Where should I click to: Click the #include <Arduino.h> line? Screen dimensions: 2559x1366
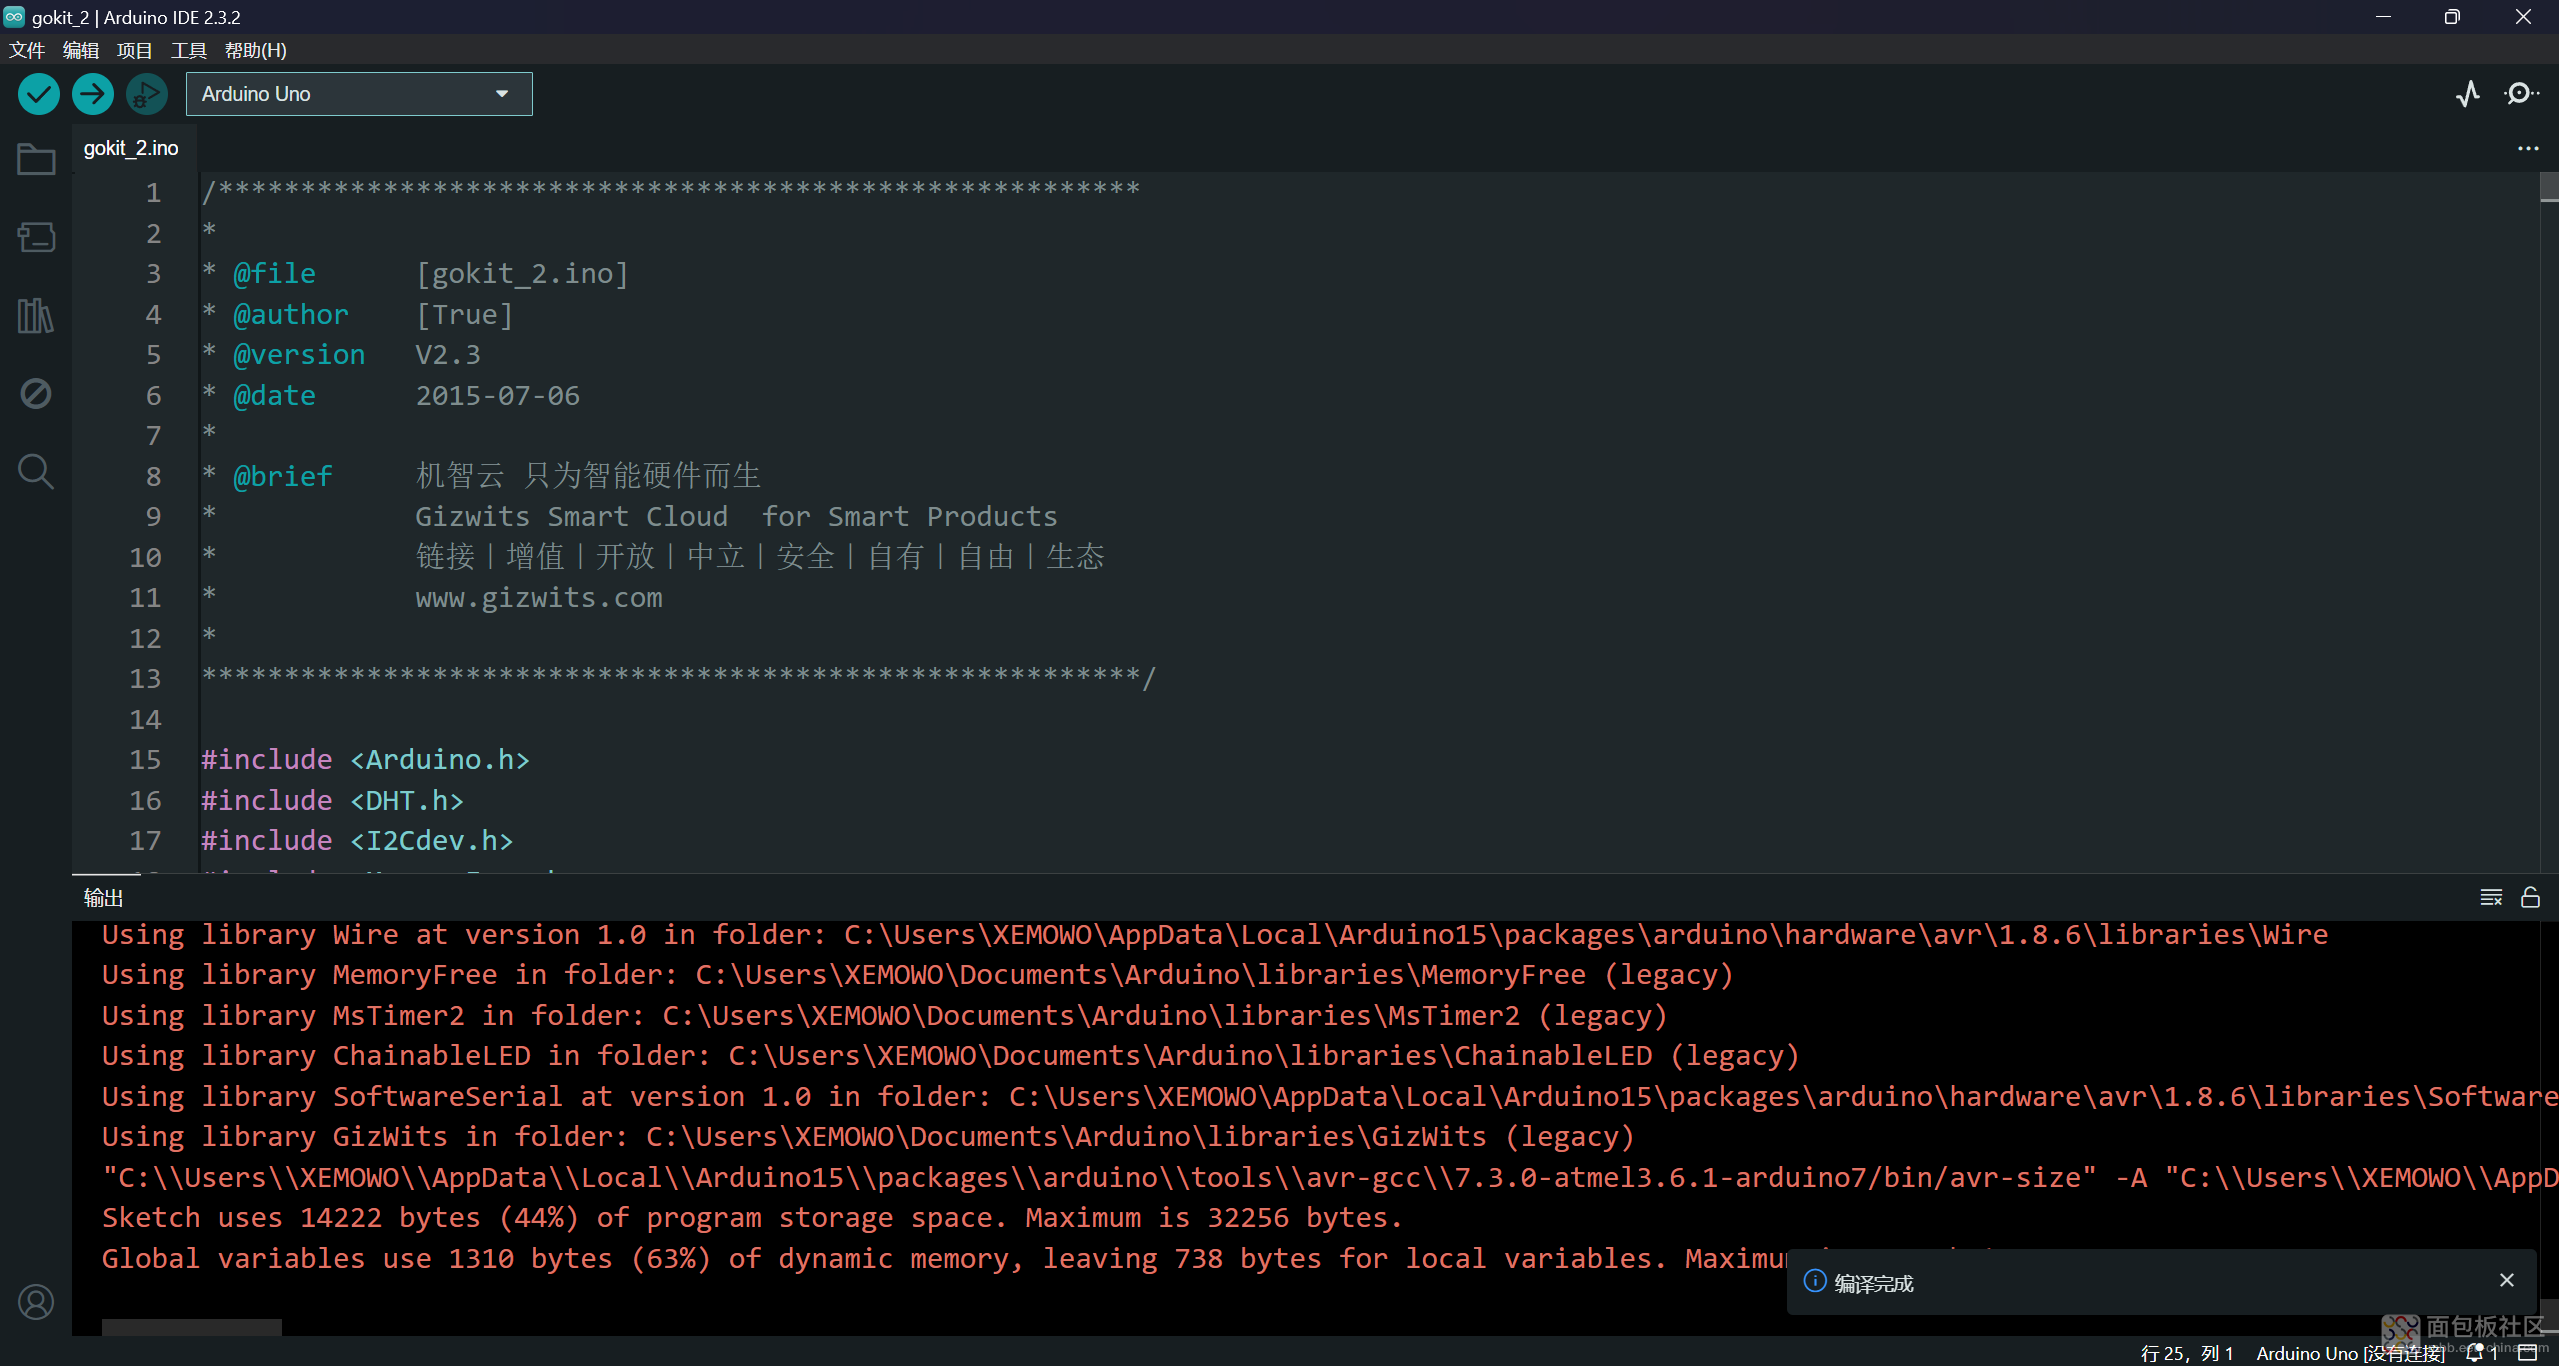pos(365,760)
